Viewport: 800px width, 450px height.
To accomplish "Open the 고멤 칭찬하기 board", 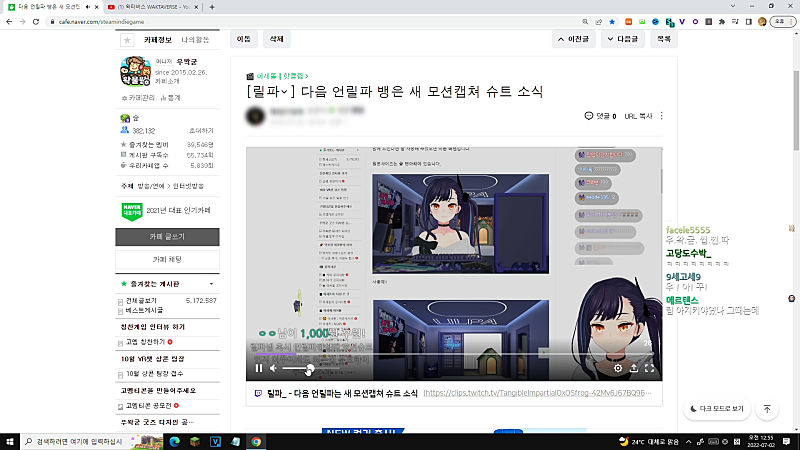I will click(x=146, y=342).
